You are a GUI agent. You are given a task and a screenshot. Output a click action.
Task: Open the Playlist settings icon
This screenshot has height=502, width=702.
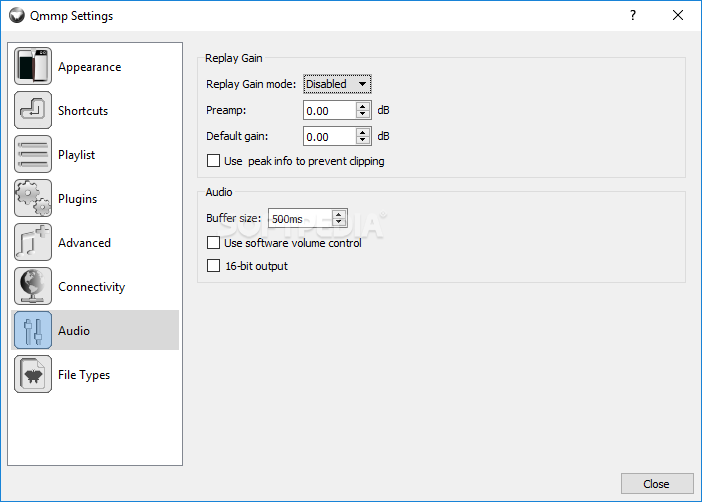coord(33,154)
